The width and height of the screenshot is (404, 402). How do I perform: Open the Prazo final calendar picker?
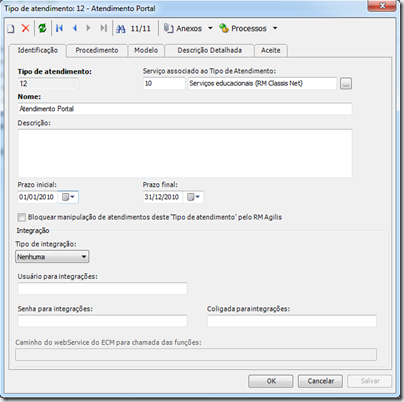(x=193, y=197)
